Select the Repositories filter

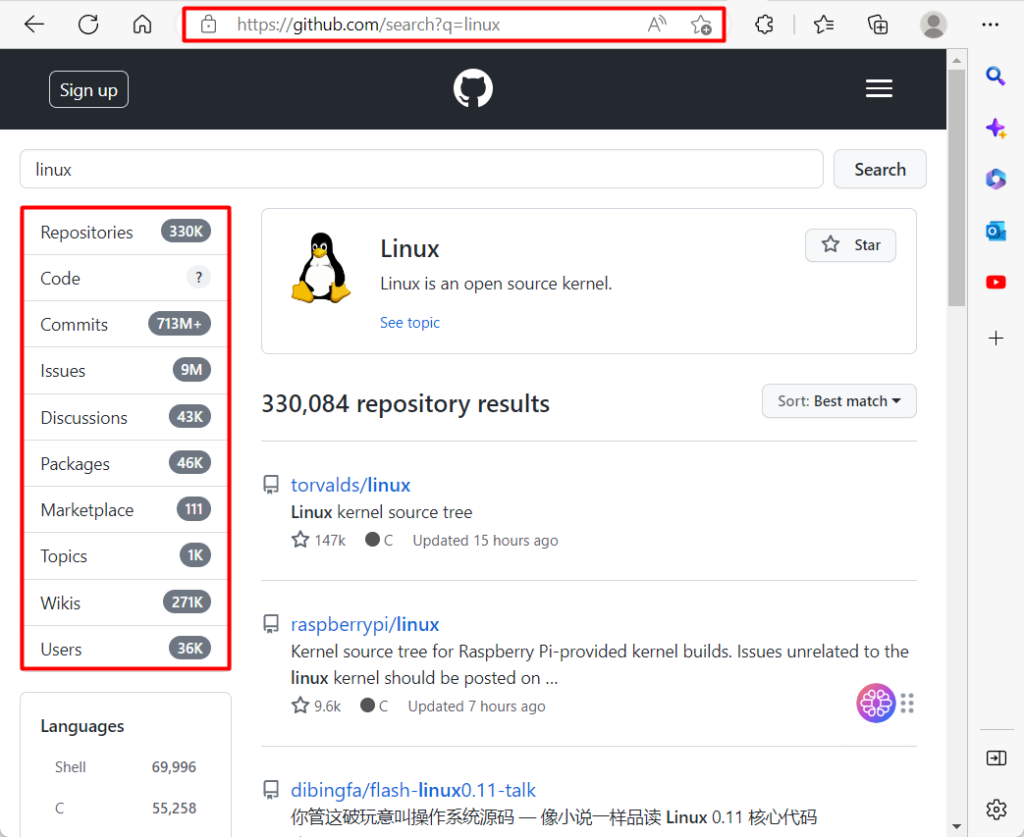[x=125, y=232]
